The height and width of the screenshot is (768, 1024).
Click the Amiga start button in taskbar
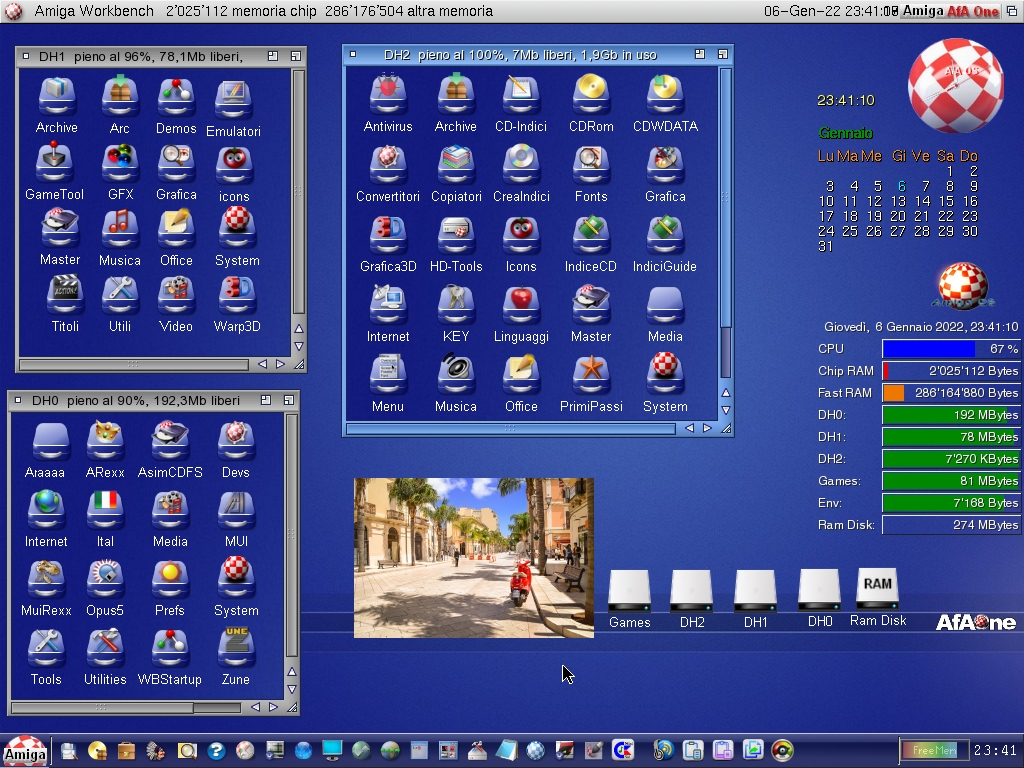[24, 751]
